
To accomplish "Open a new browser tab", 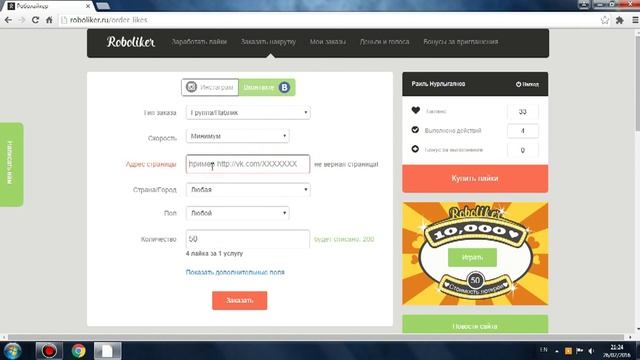I will point(102,6).
